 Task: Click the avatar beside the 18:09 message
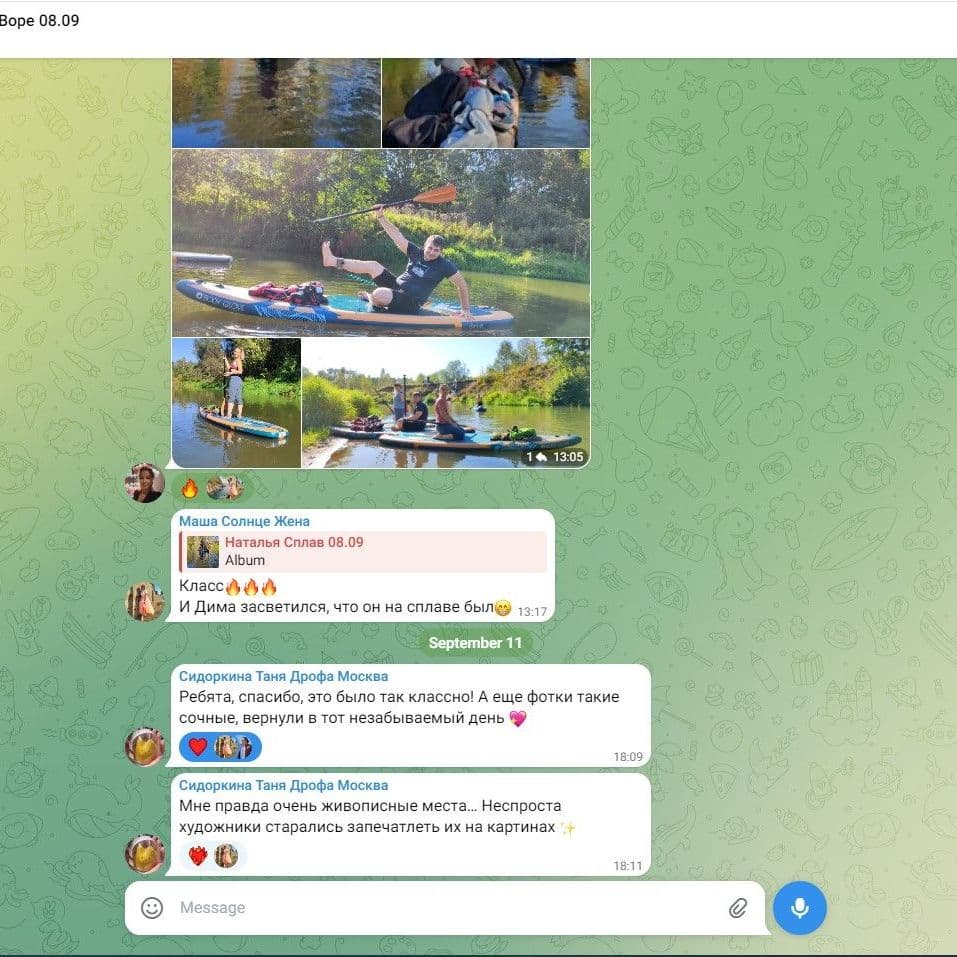145,746
